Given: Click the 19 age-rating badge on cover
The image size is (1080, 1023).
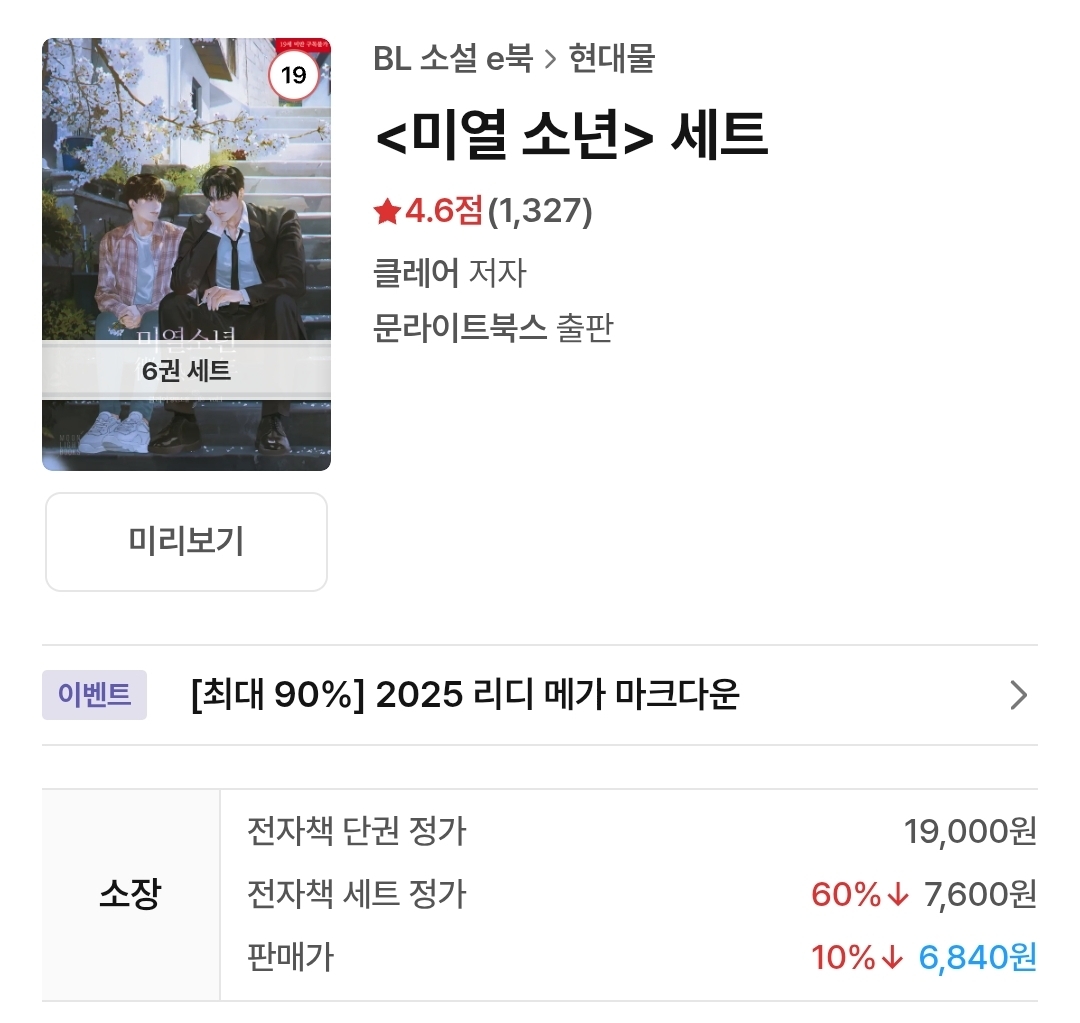Looking at the screenshot, I should pyautogui.click(x=293, y=75).
